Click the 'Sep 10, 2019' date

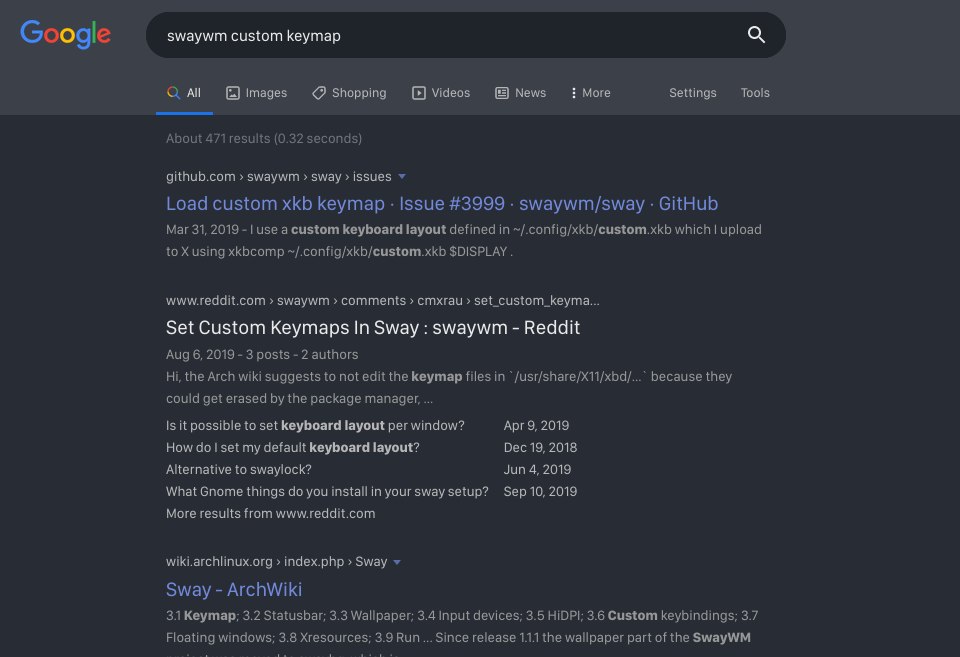pos(541,492)
